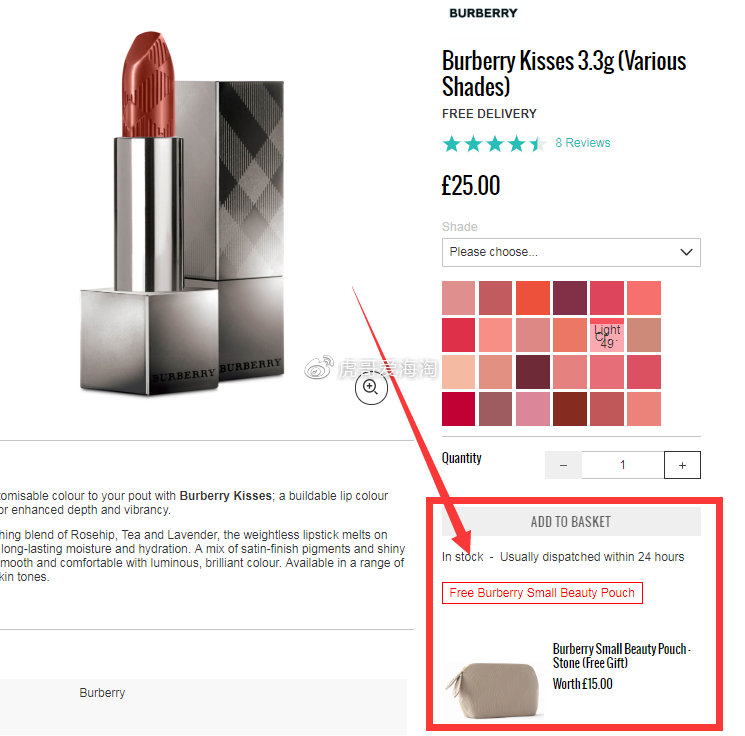Choose the peach nude swatch in third row
Image resolution: width=745 pixels, height=736 pixels.
click(458, 372)
